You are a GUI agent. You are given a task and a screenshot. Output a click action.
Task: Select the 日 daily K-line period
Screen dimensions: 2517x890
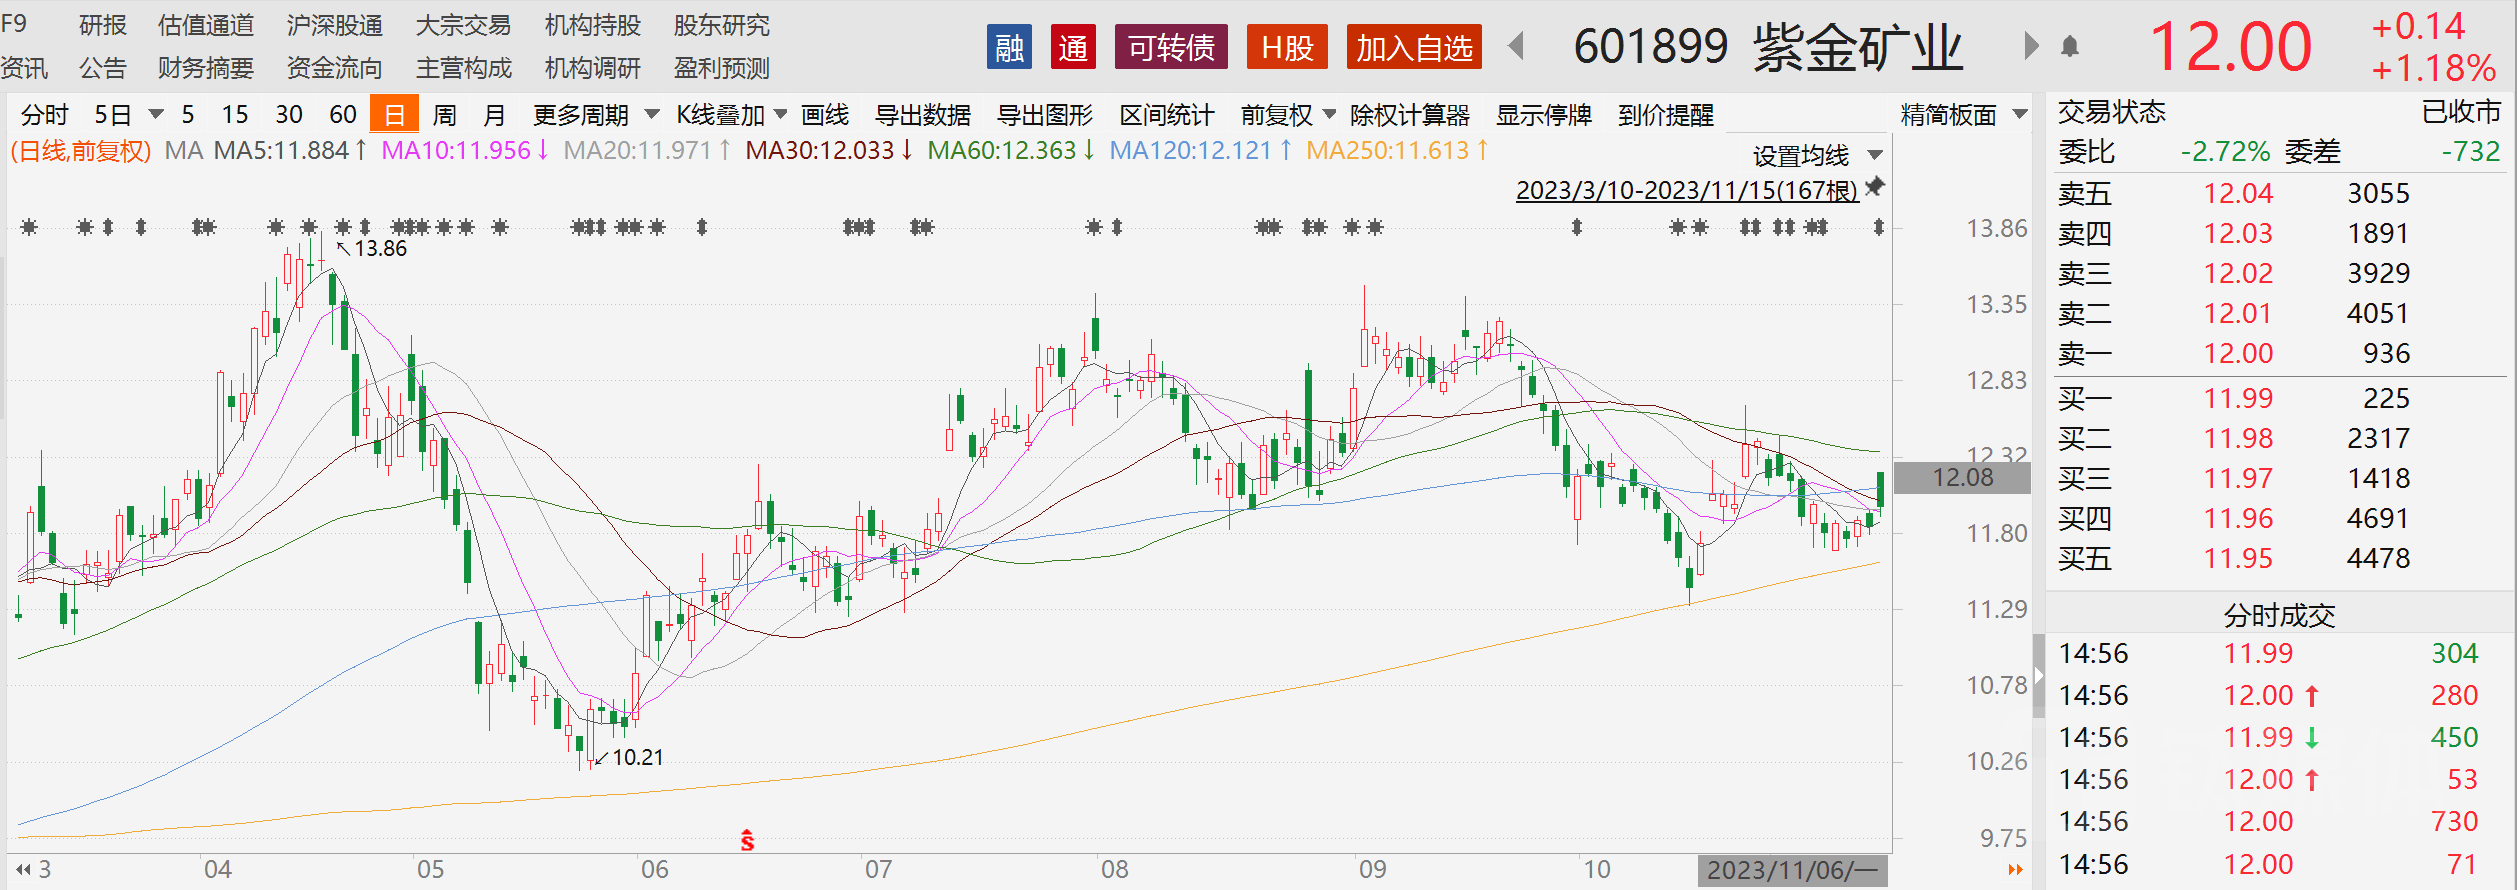(394, 115)
